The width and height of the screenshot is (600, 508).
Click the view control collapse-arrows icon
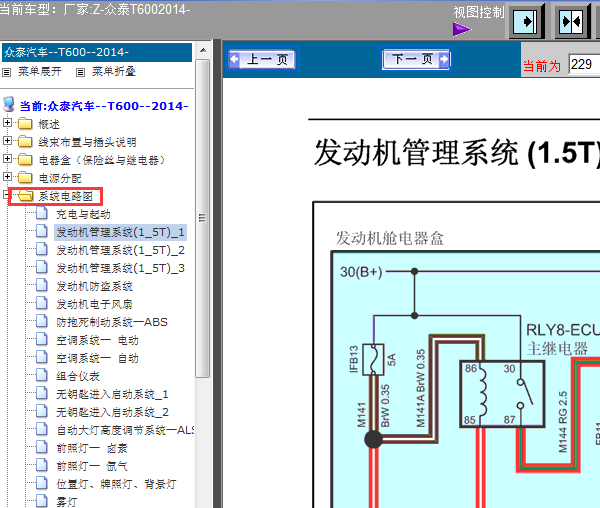(571, 22)
